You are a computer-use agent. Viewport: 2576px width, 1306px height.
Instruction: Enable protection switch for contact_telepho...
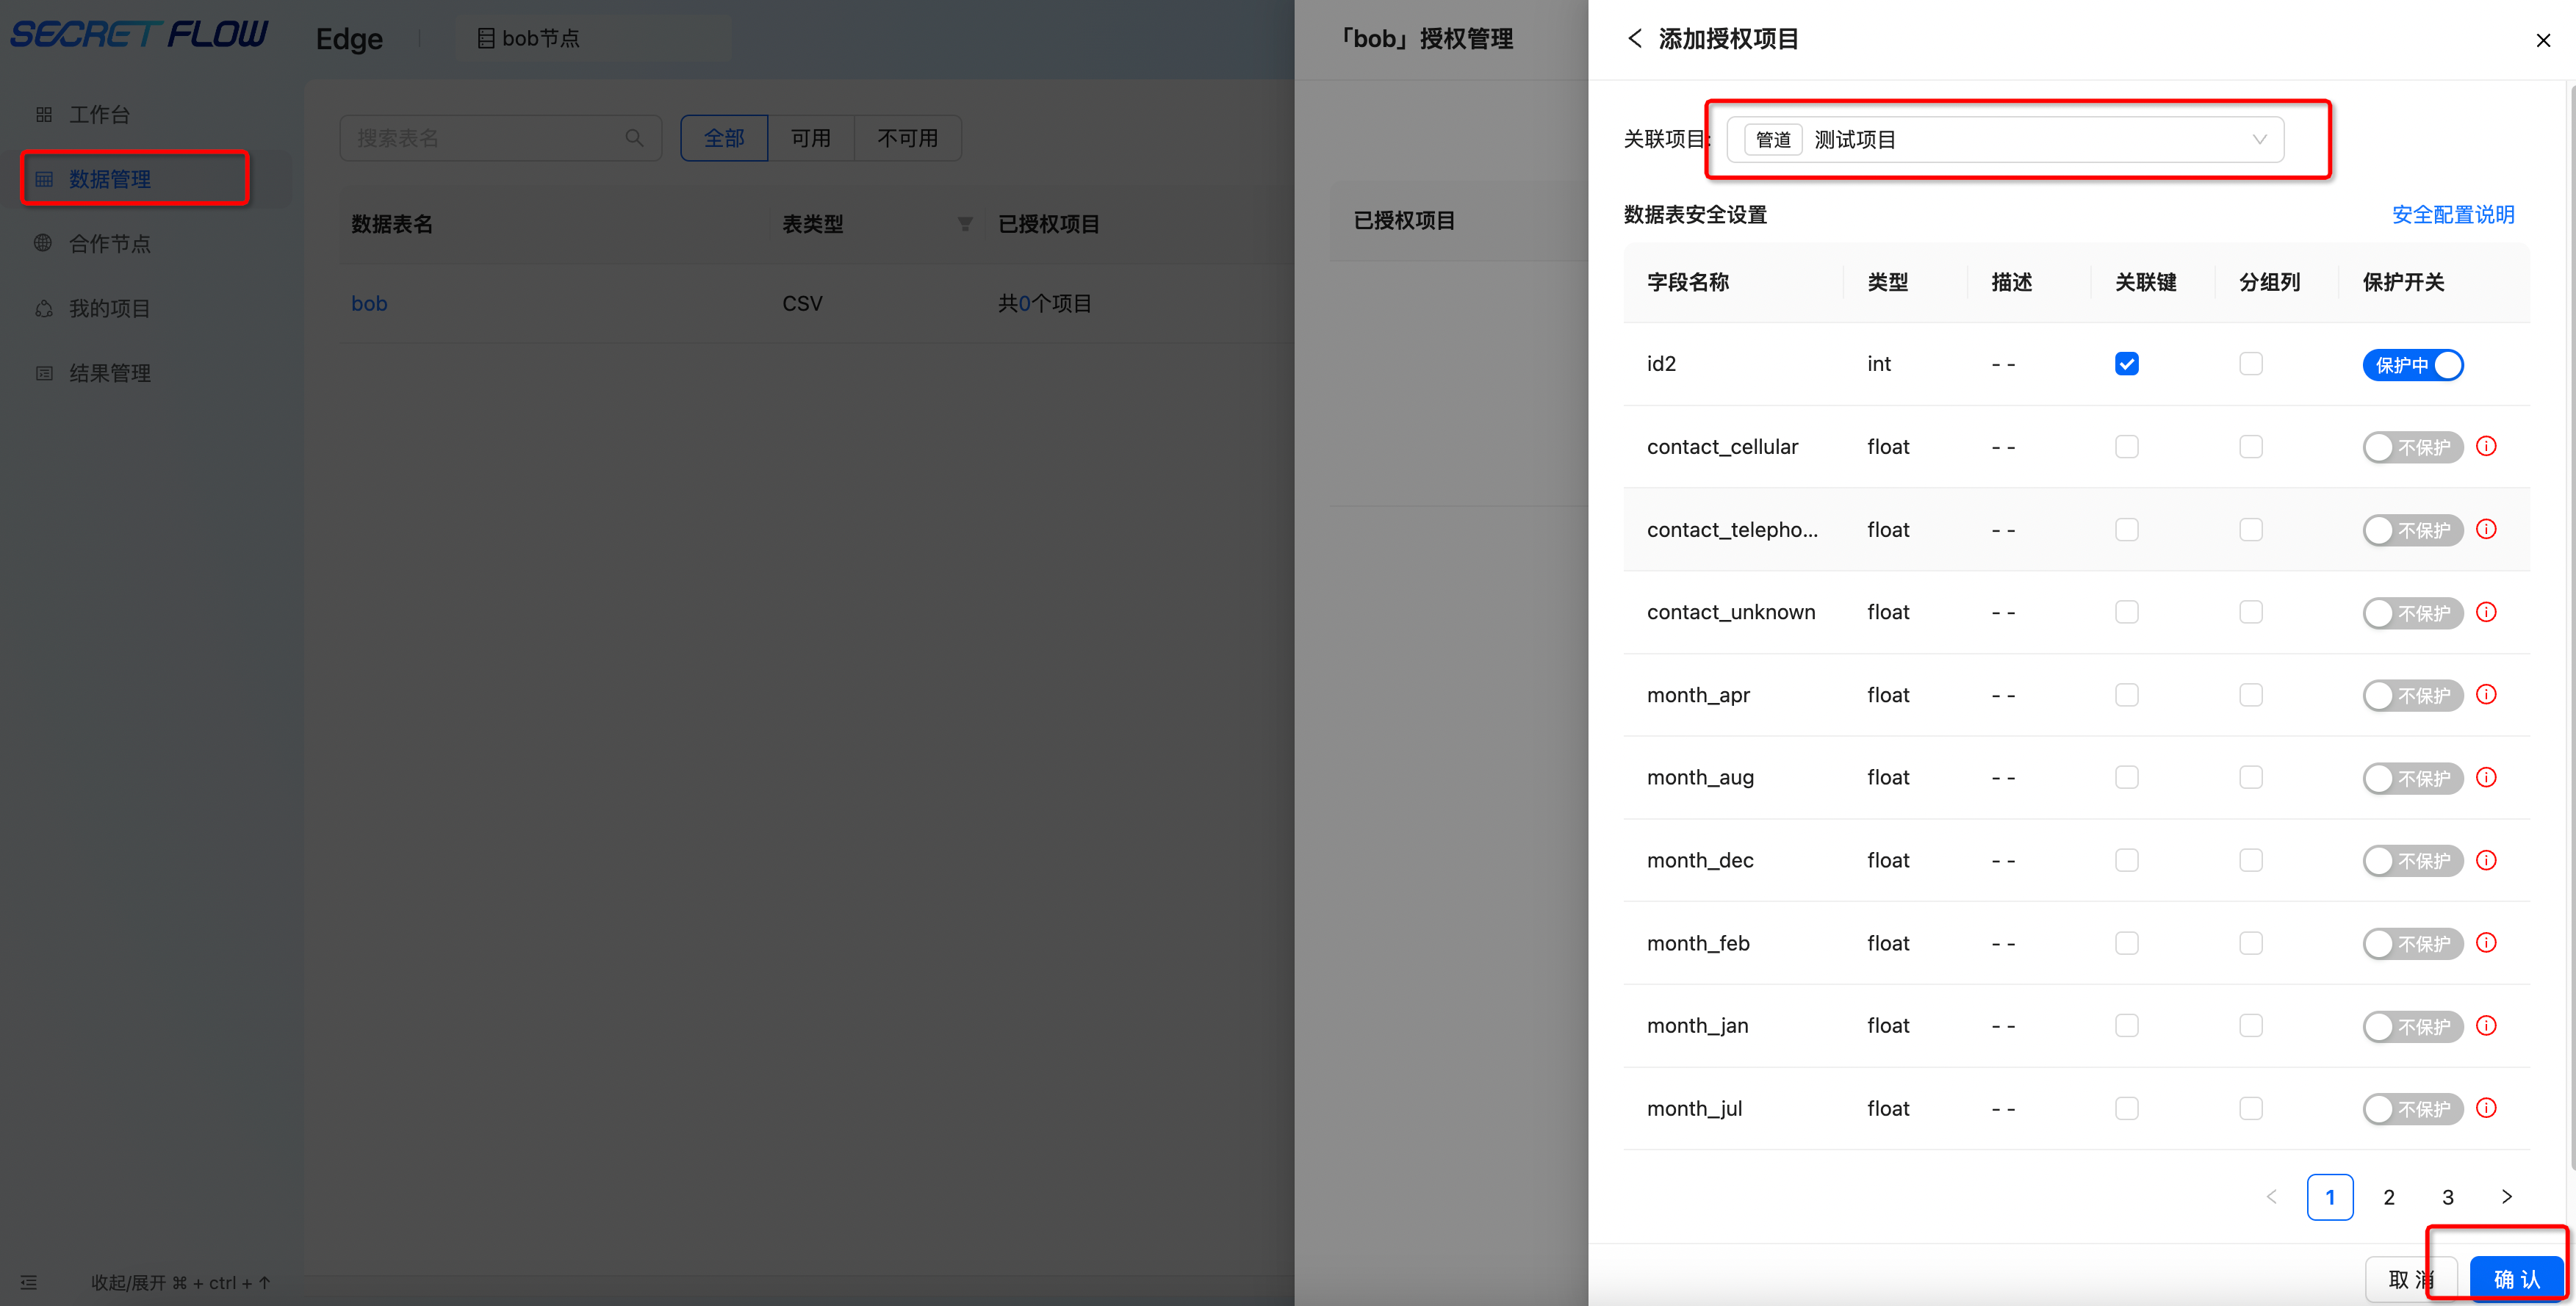pyautogui.click(x=2412, y=530)
